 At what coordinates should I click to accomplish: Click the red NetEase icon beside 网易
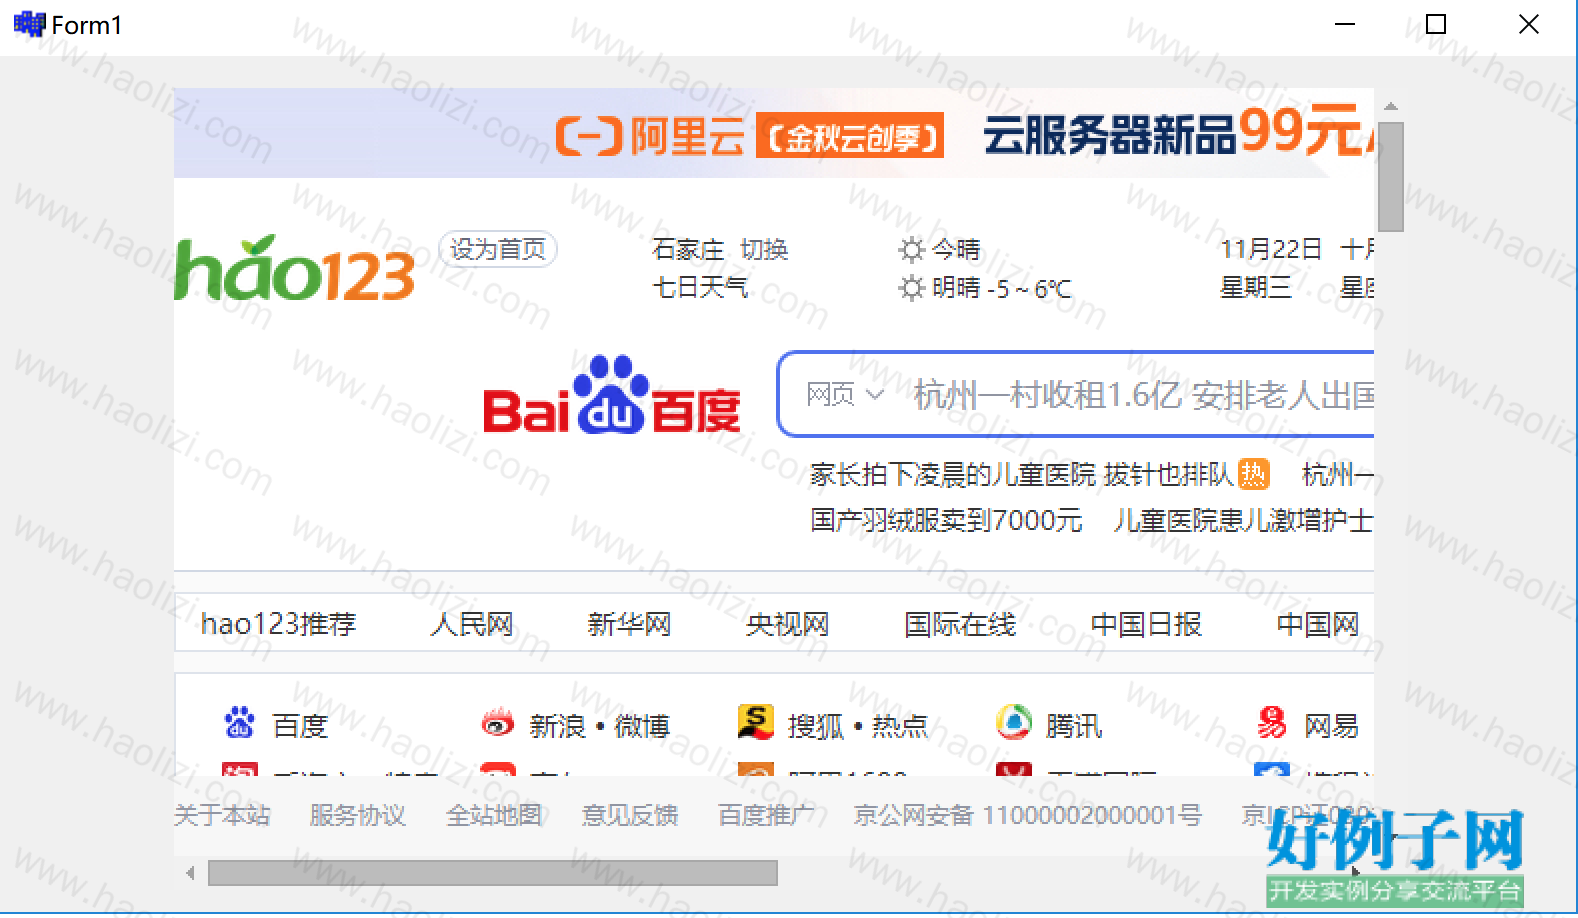(x=1272, y=722)
